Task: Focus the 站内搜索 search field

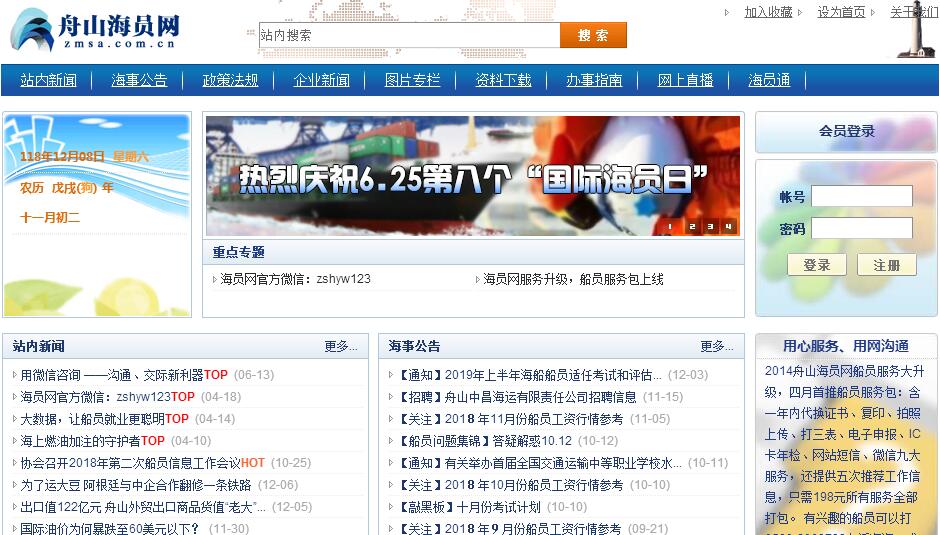Action: tap(409, 35)
